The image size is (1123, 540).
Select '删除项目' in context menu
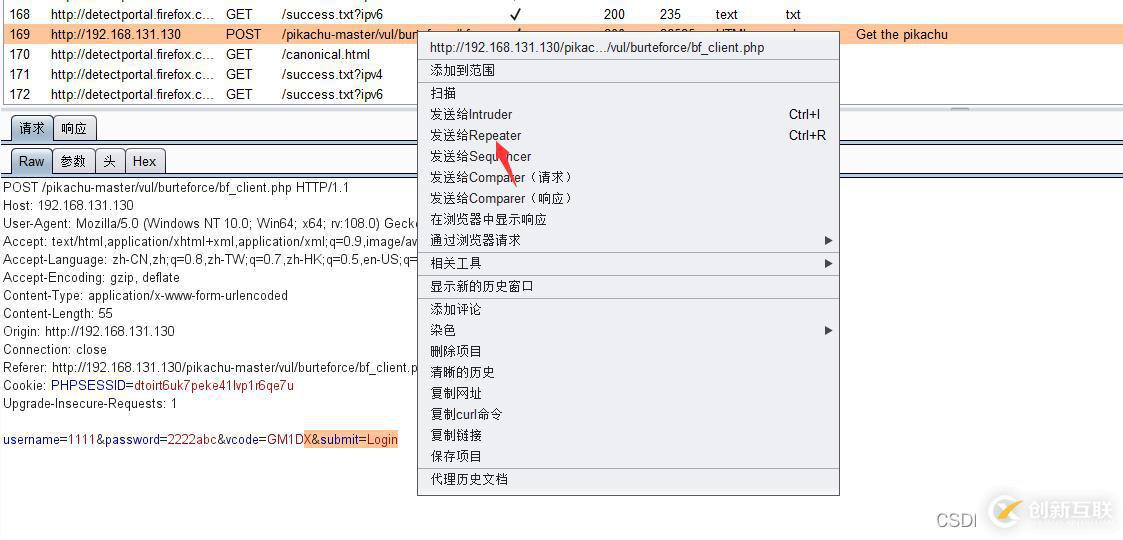click(x=628, y=352)
